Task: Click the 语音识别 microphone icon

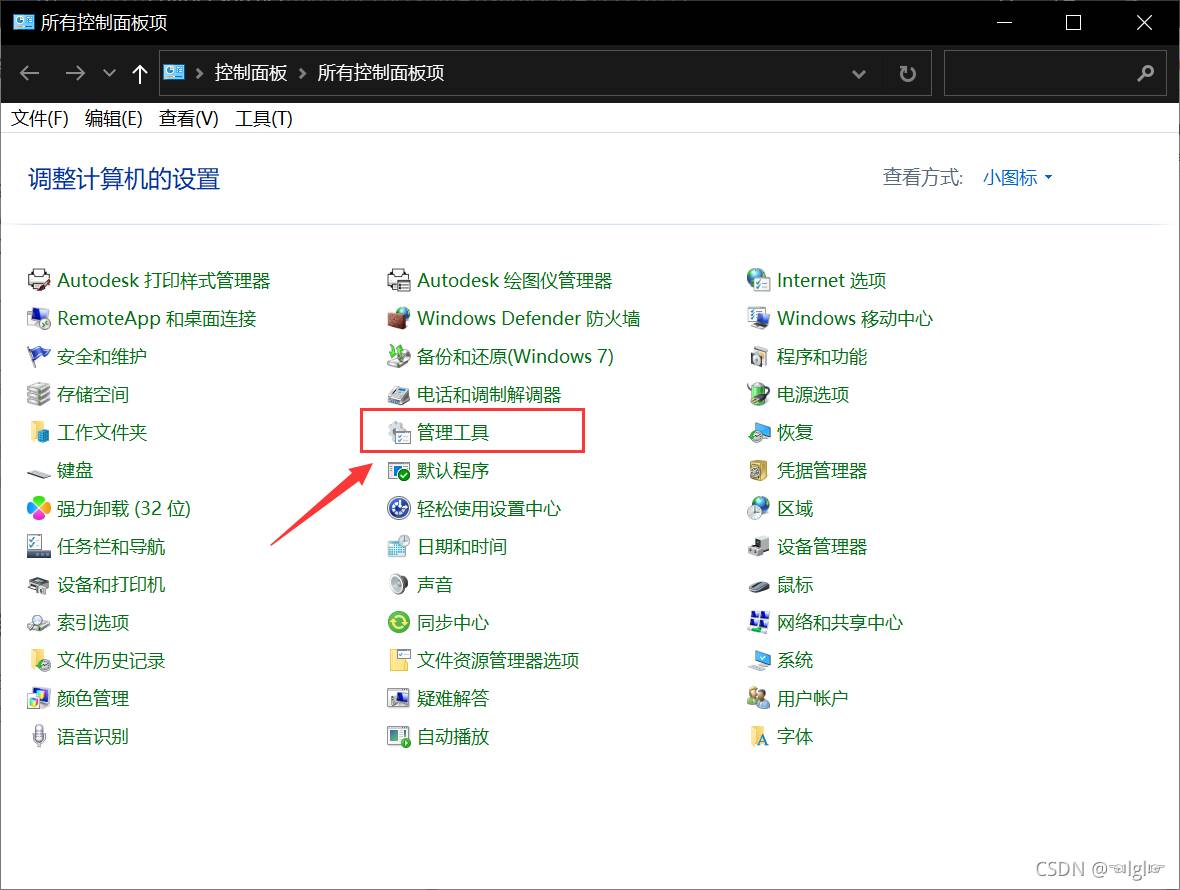Action: [x=39, y=737]
